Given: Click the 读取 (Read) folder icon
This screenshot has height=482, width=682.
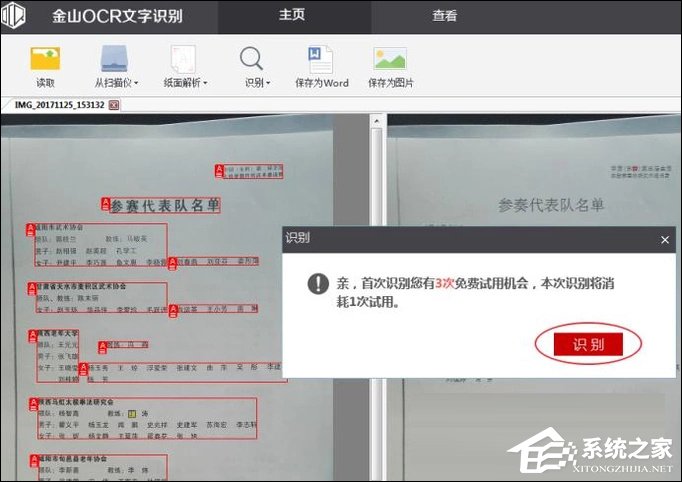Looking at the screenshot, I should pos(46,58).
